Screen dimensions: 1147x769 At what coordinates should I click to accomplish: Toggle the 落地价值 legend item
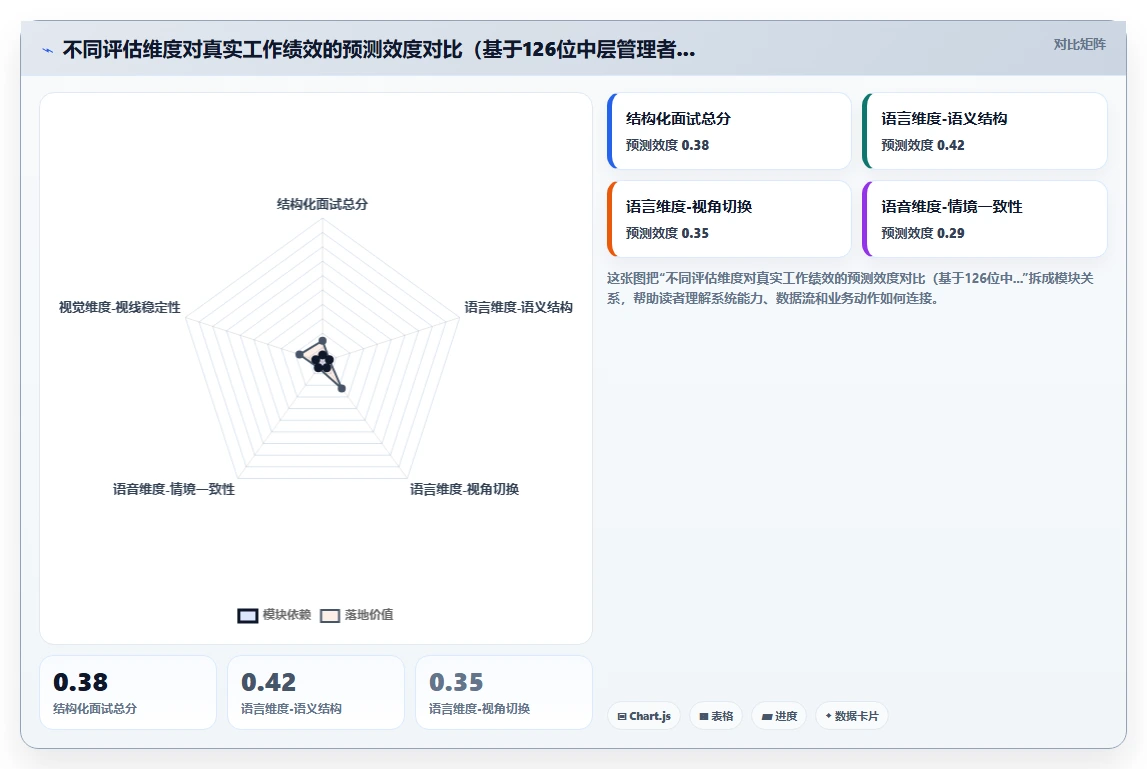(357, 615)
